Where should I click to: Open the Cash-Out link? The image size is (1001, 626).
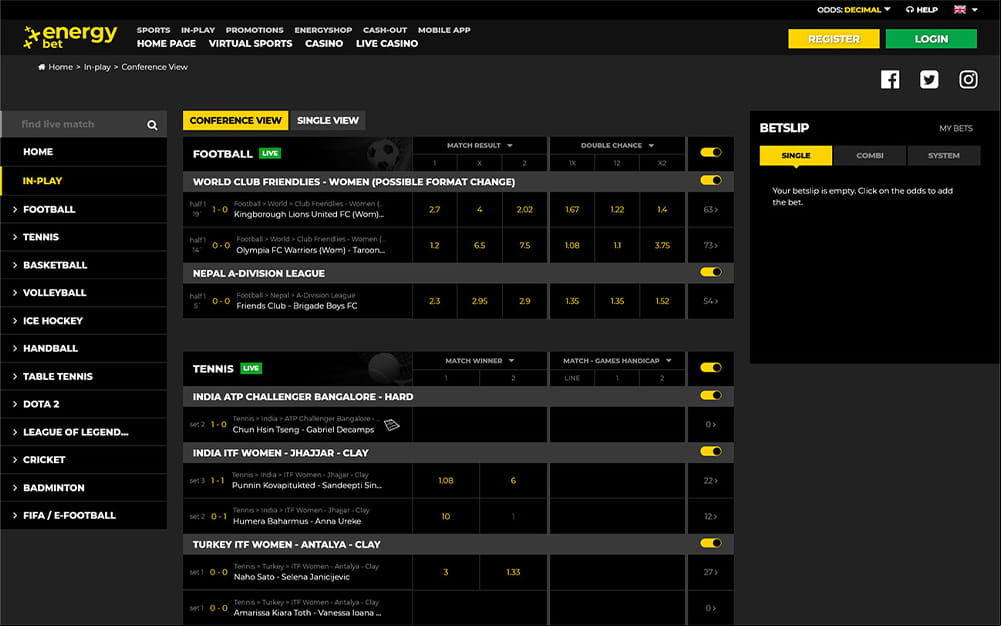(x=385, y=30)
